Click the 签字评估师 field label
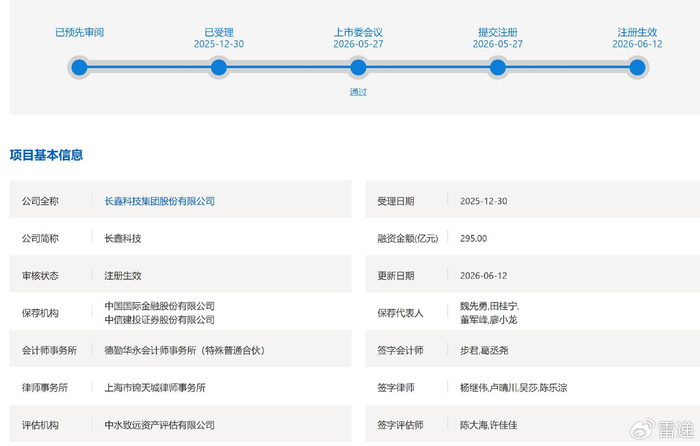The height and width of the screenshot is (446, 700). pyautogui.click(x=400, y=425)
